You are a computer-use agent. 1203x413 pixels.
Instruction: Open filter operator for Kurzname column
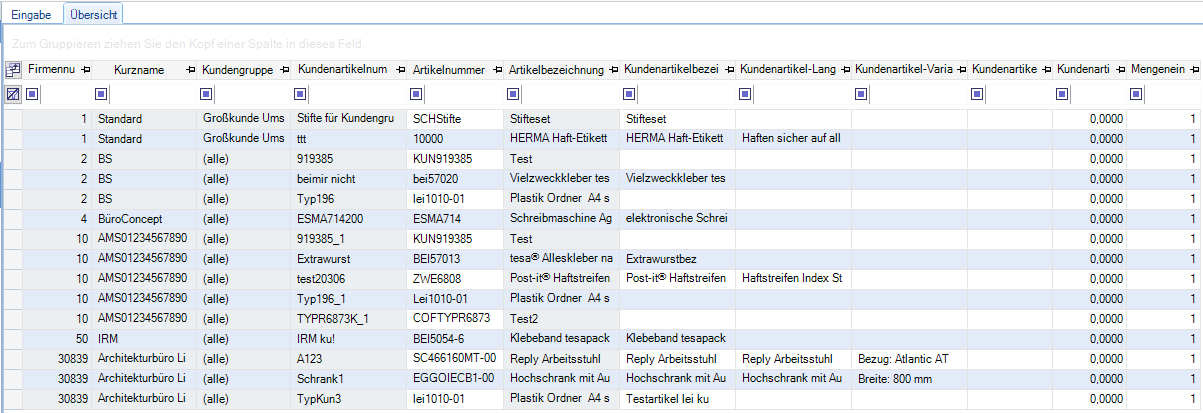tap(101, 95)
